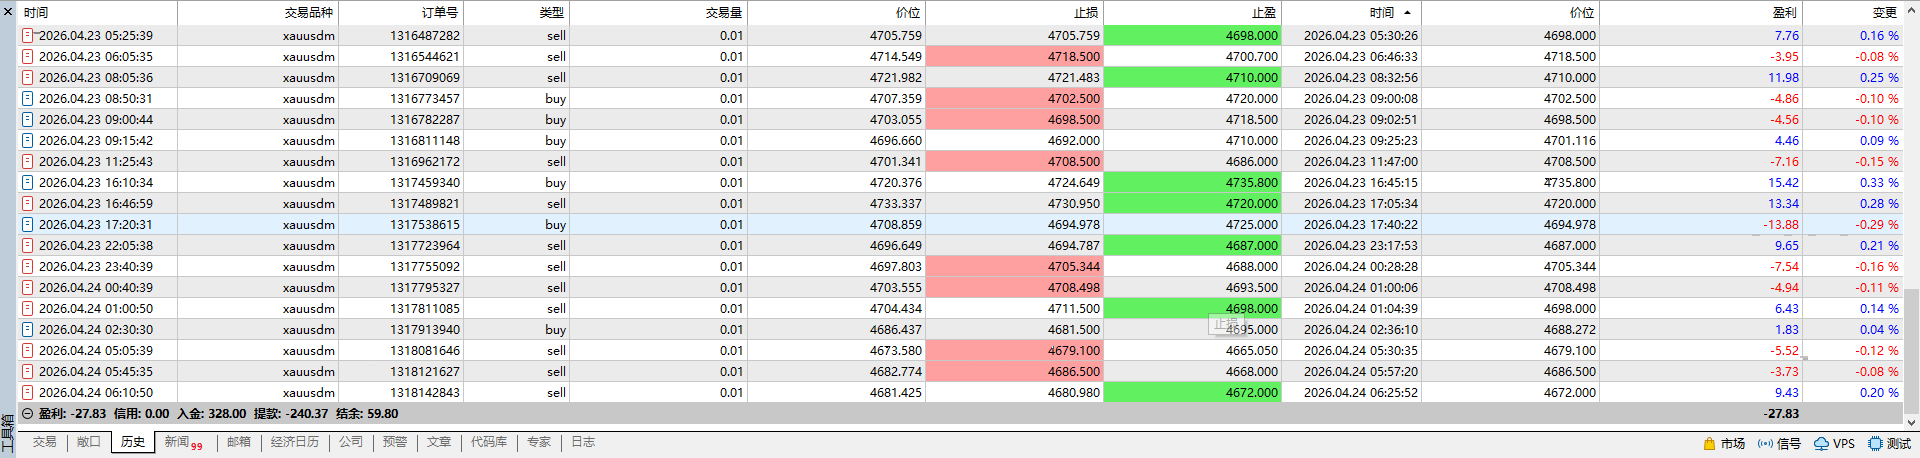Click the total profit -27.83 in summary row
1920x458 pixels.
coord(1781,414)
